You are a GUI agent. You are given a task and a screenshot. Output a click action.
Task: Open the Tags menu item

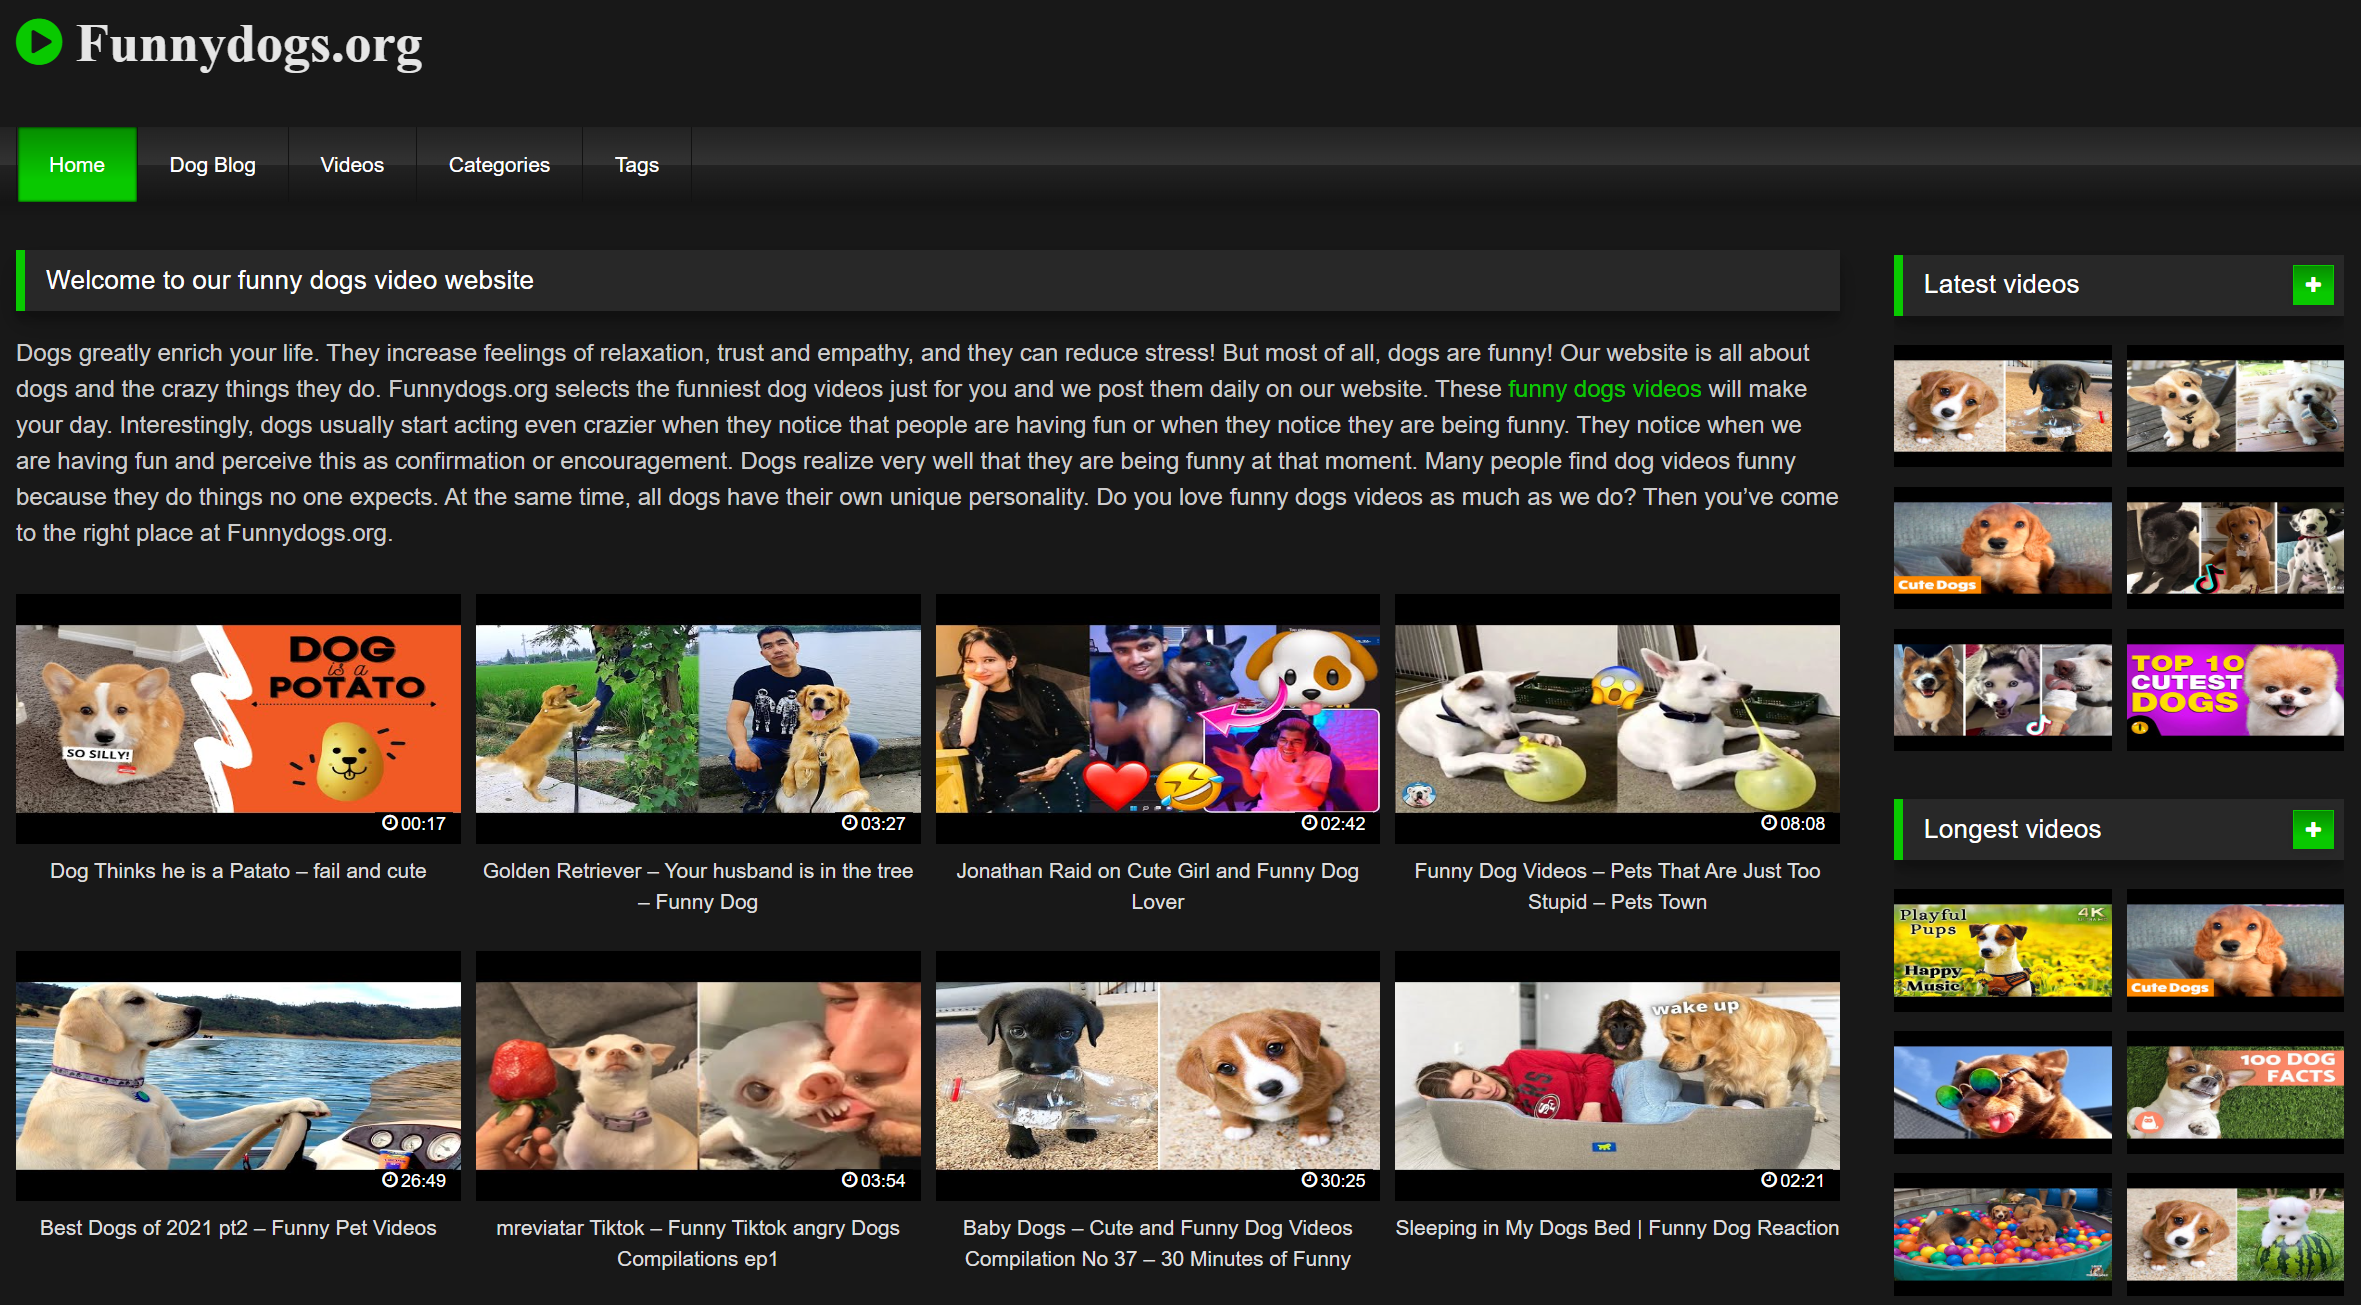point(636,165)
